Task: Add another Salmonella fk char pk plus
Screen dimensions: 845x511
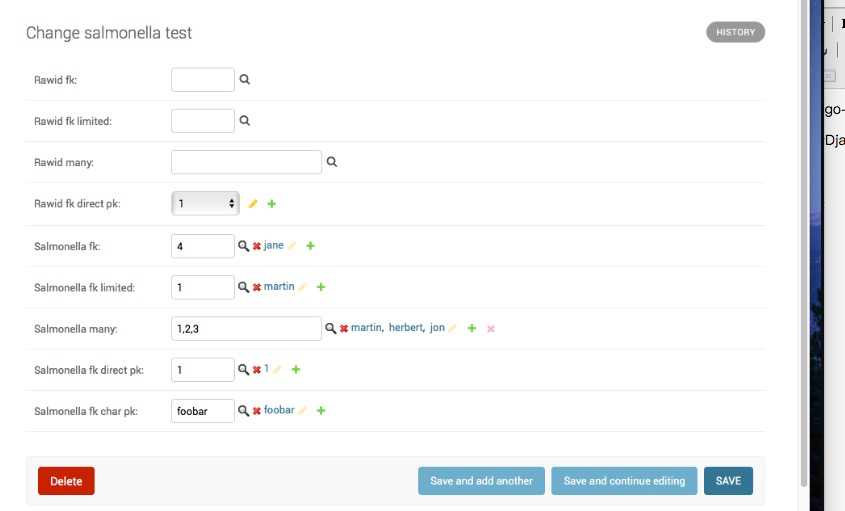Action: pos(321,411)
